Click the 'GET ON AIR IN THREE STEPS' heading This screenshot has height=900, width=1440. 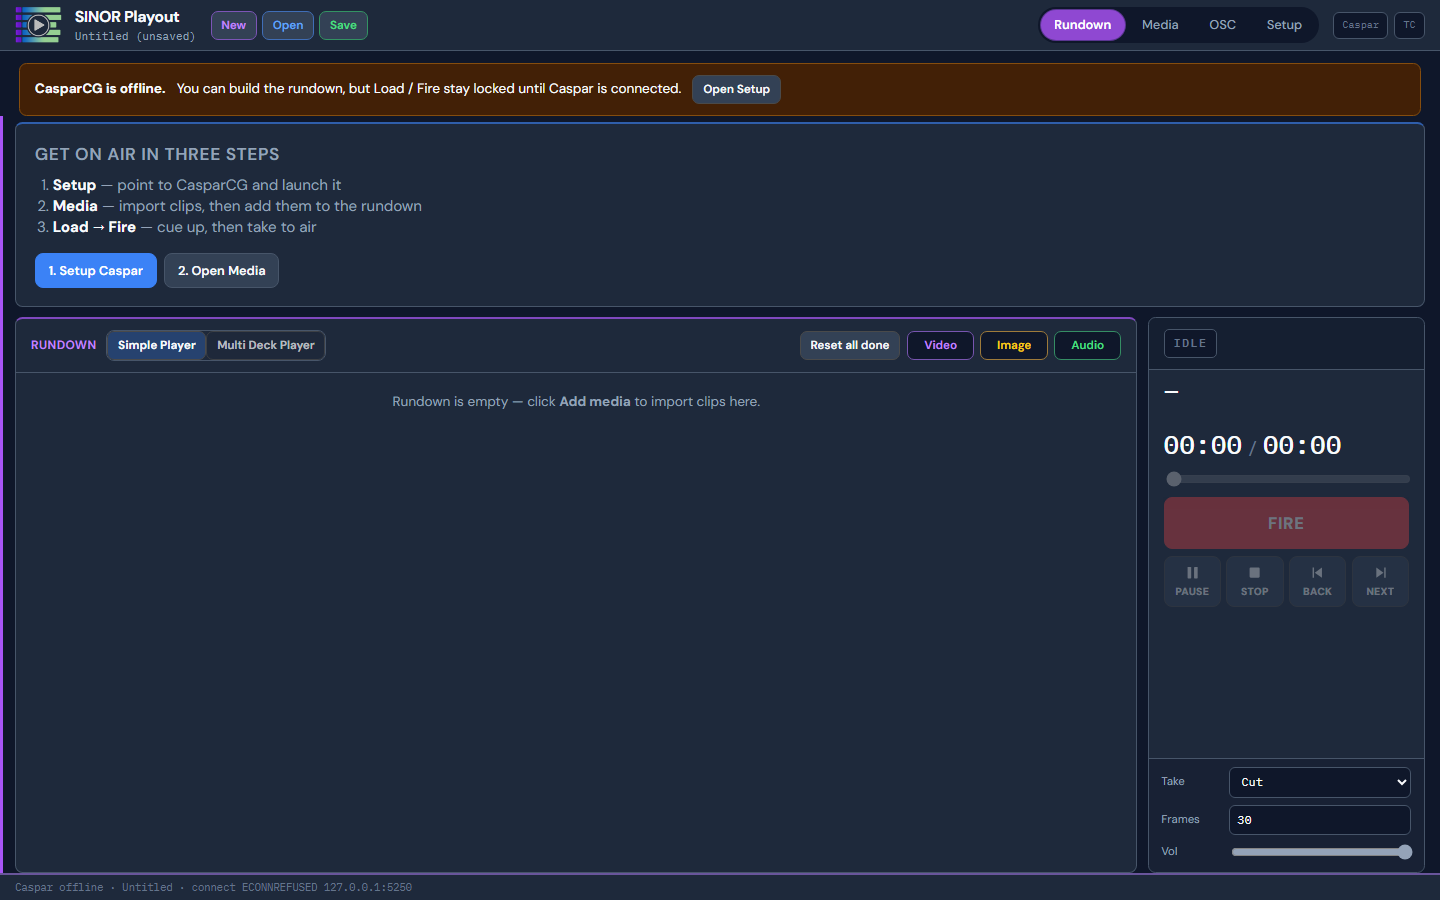(157, 154)
